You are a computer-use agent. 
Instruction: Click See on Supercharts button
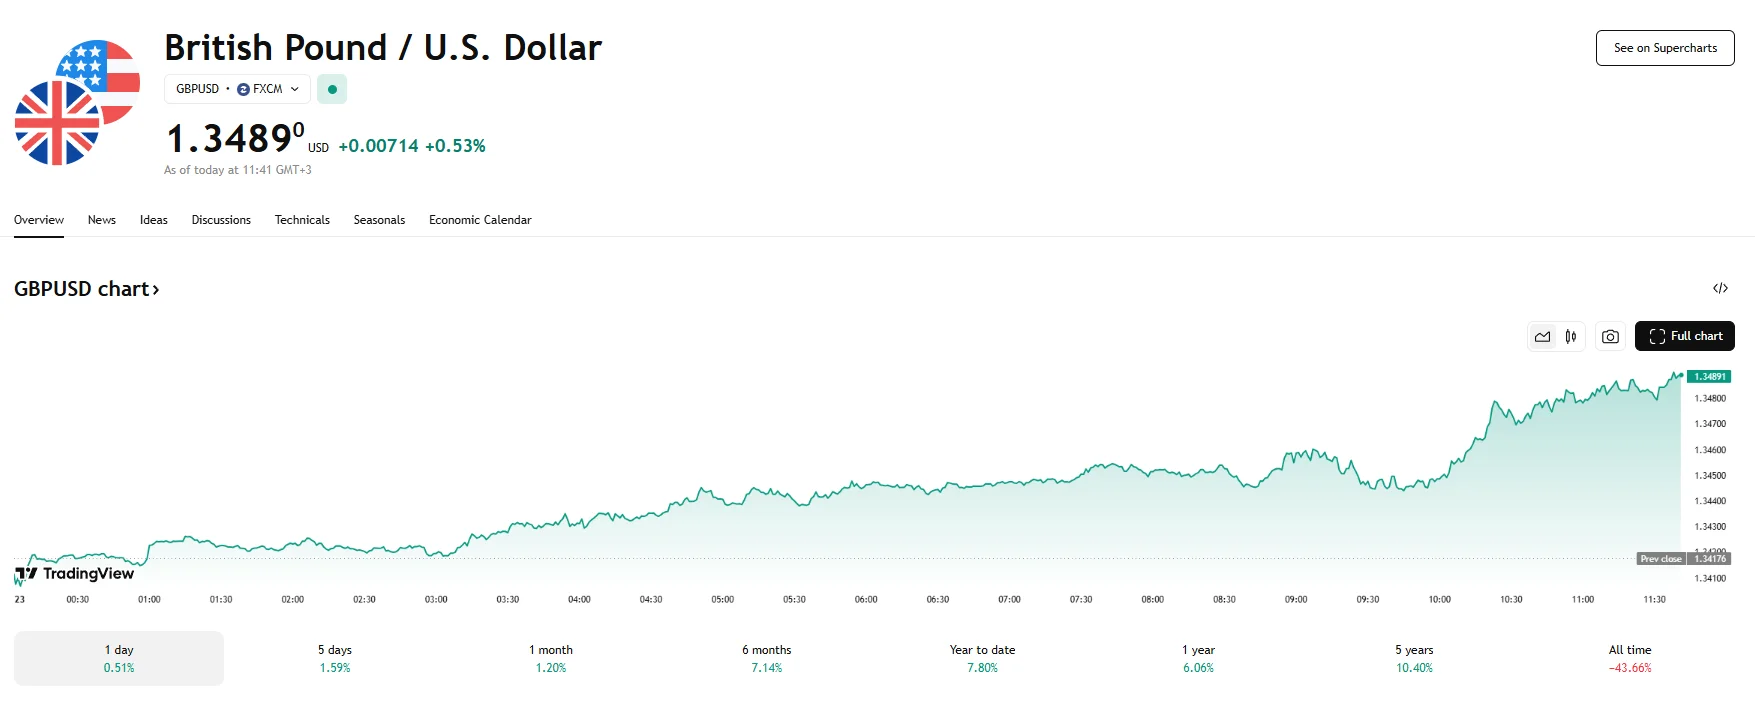point(1665,48)
